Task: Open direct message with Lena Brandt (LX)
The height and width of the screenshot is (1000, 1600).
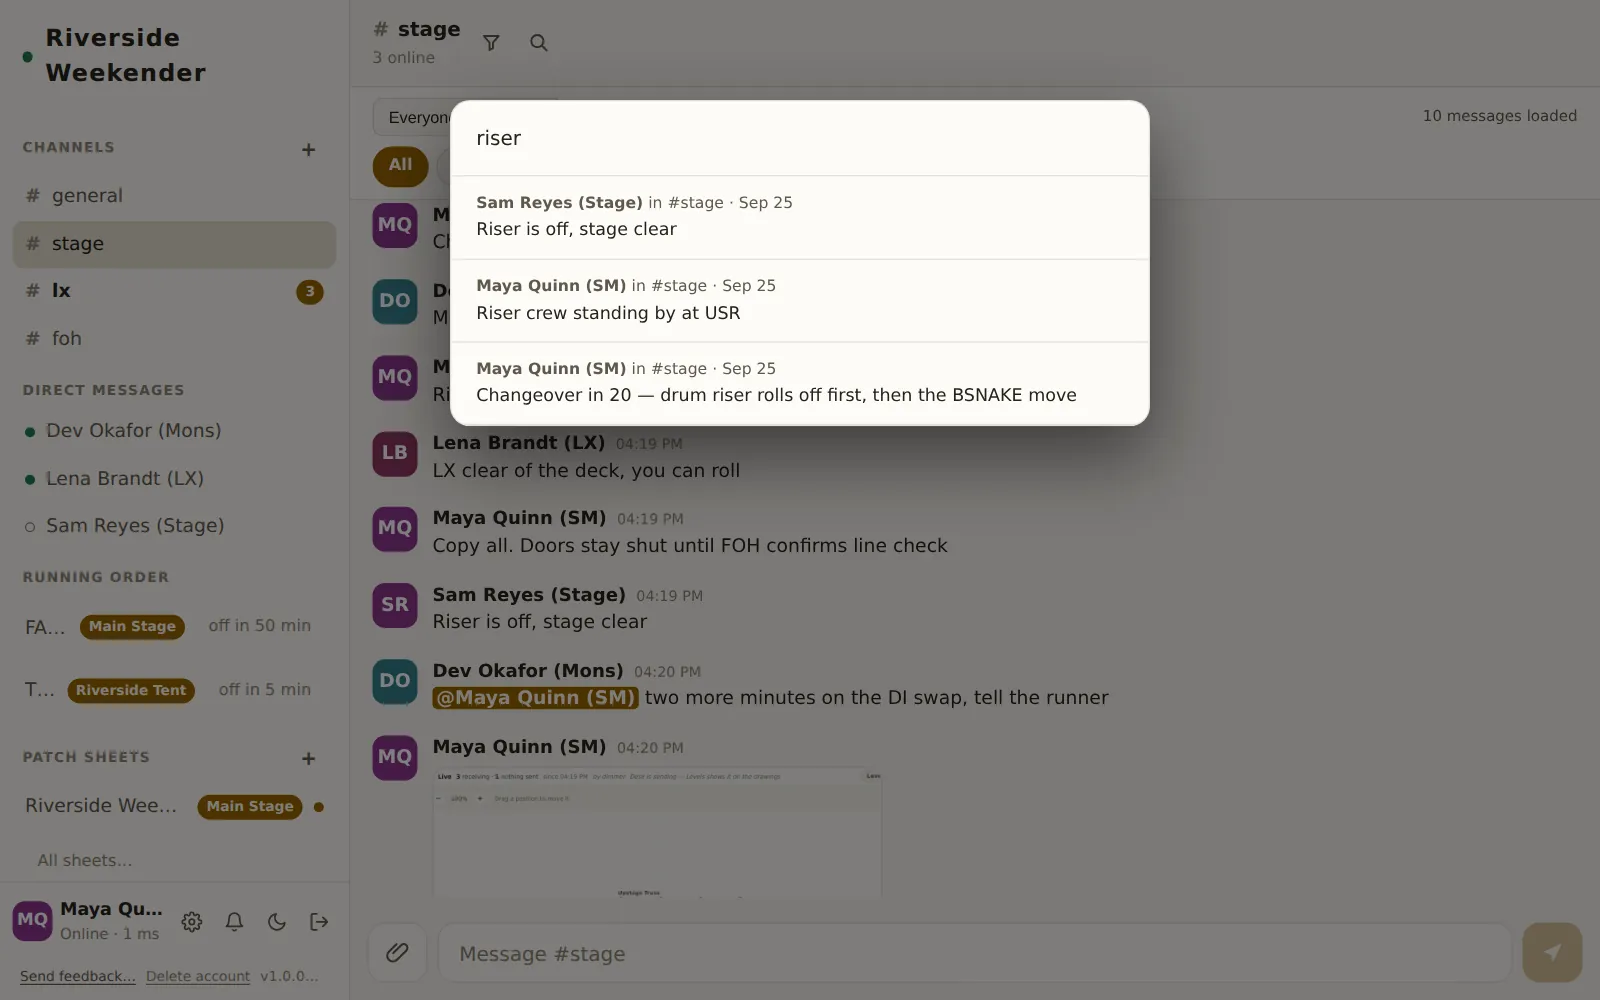Action: [174, 479]
